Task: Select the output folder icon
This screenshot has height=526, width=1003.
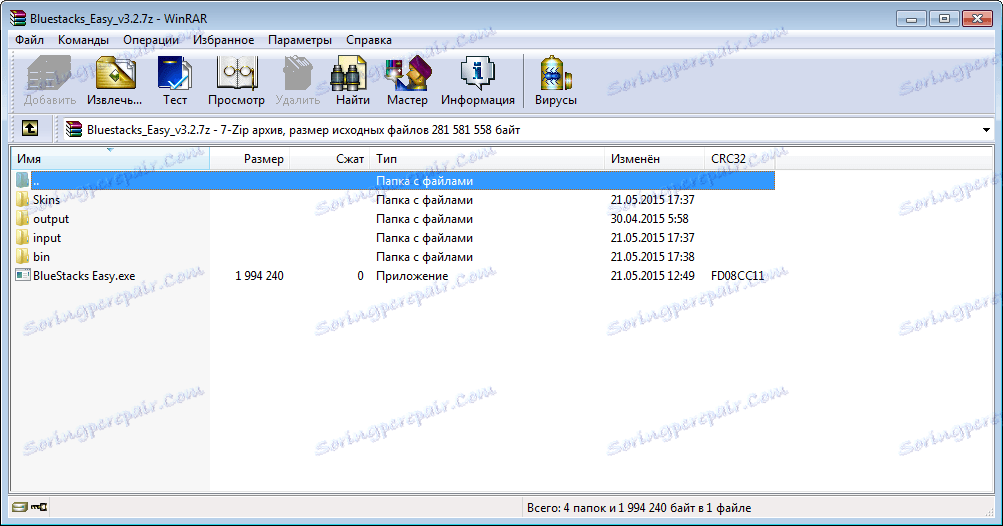Action: [x=22, y=219]
